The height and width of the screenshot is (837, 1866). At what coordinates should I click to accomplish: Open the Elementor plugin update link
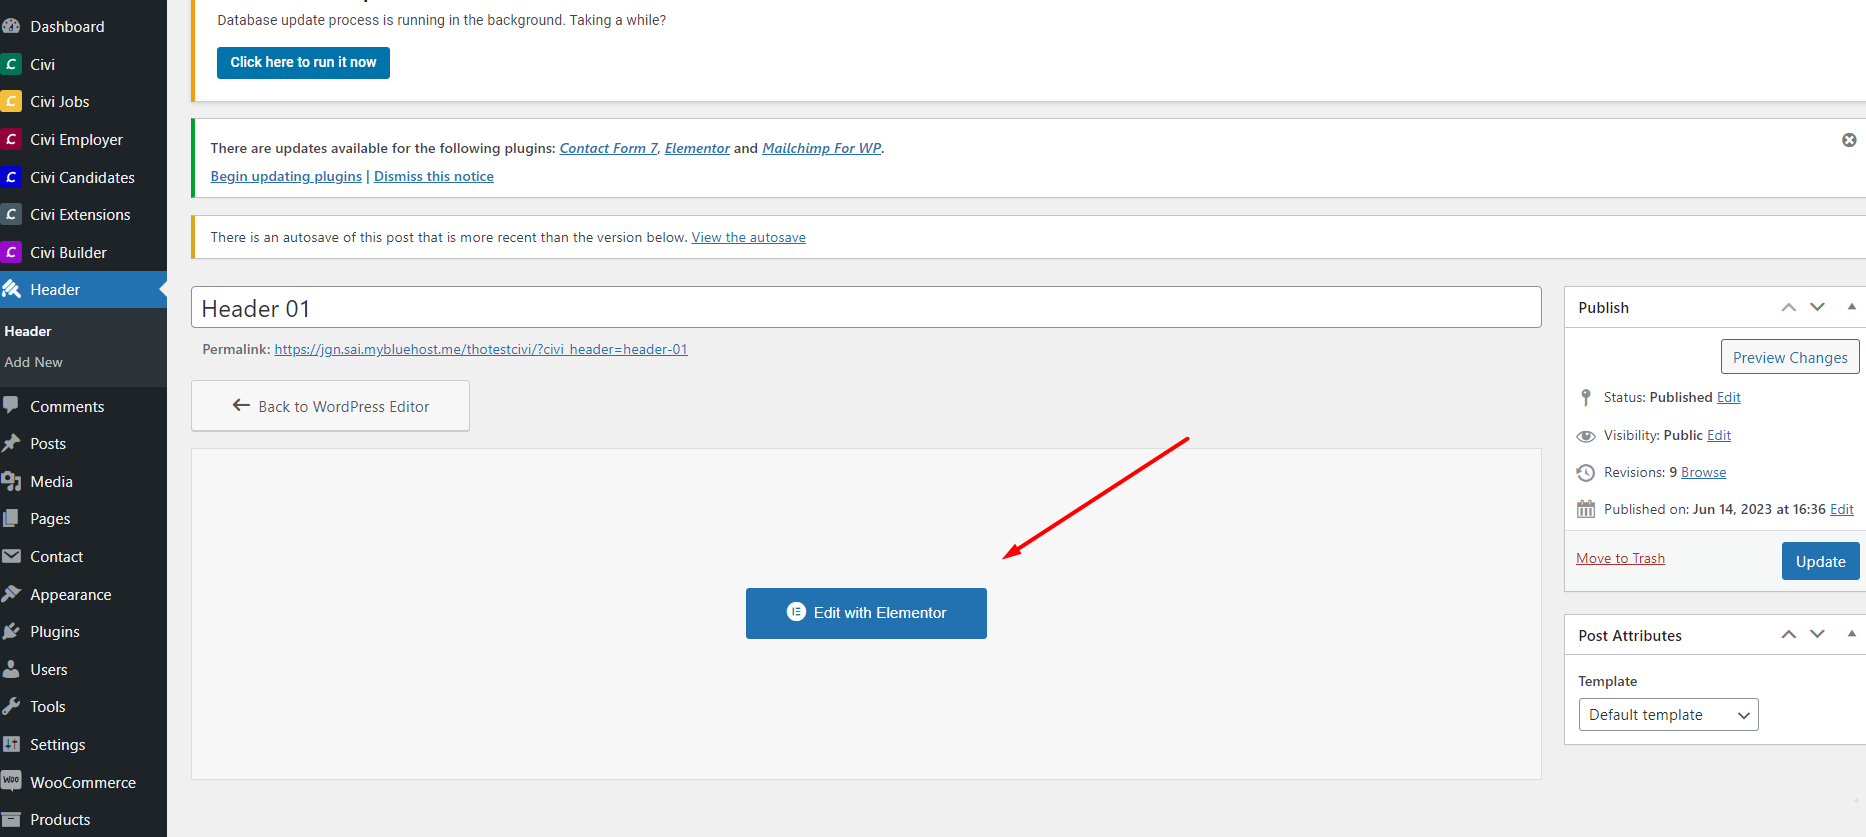(697, 148)
